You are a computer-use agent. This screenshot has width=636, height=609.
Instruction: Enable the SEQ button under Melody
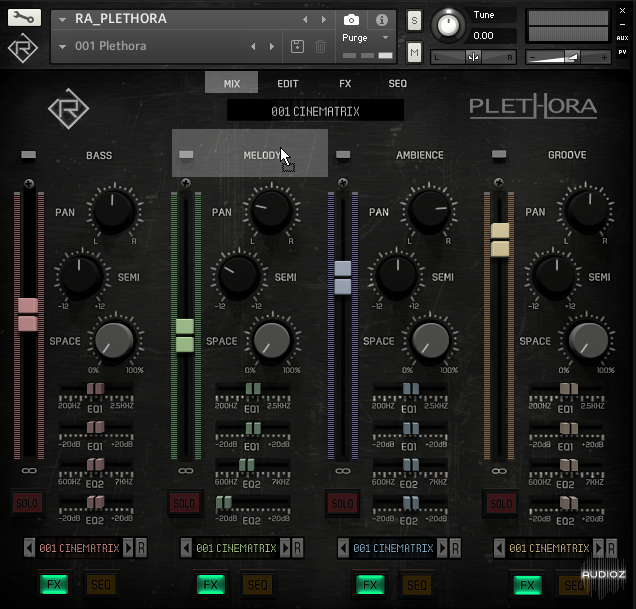258,585
